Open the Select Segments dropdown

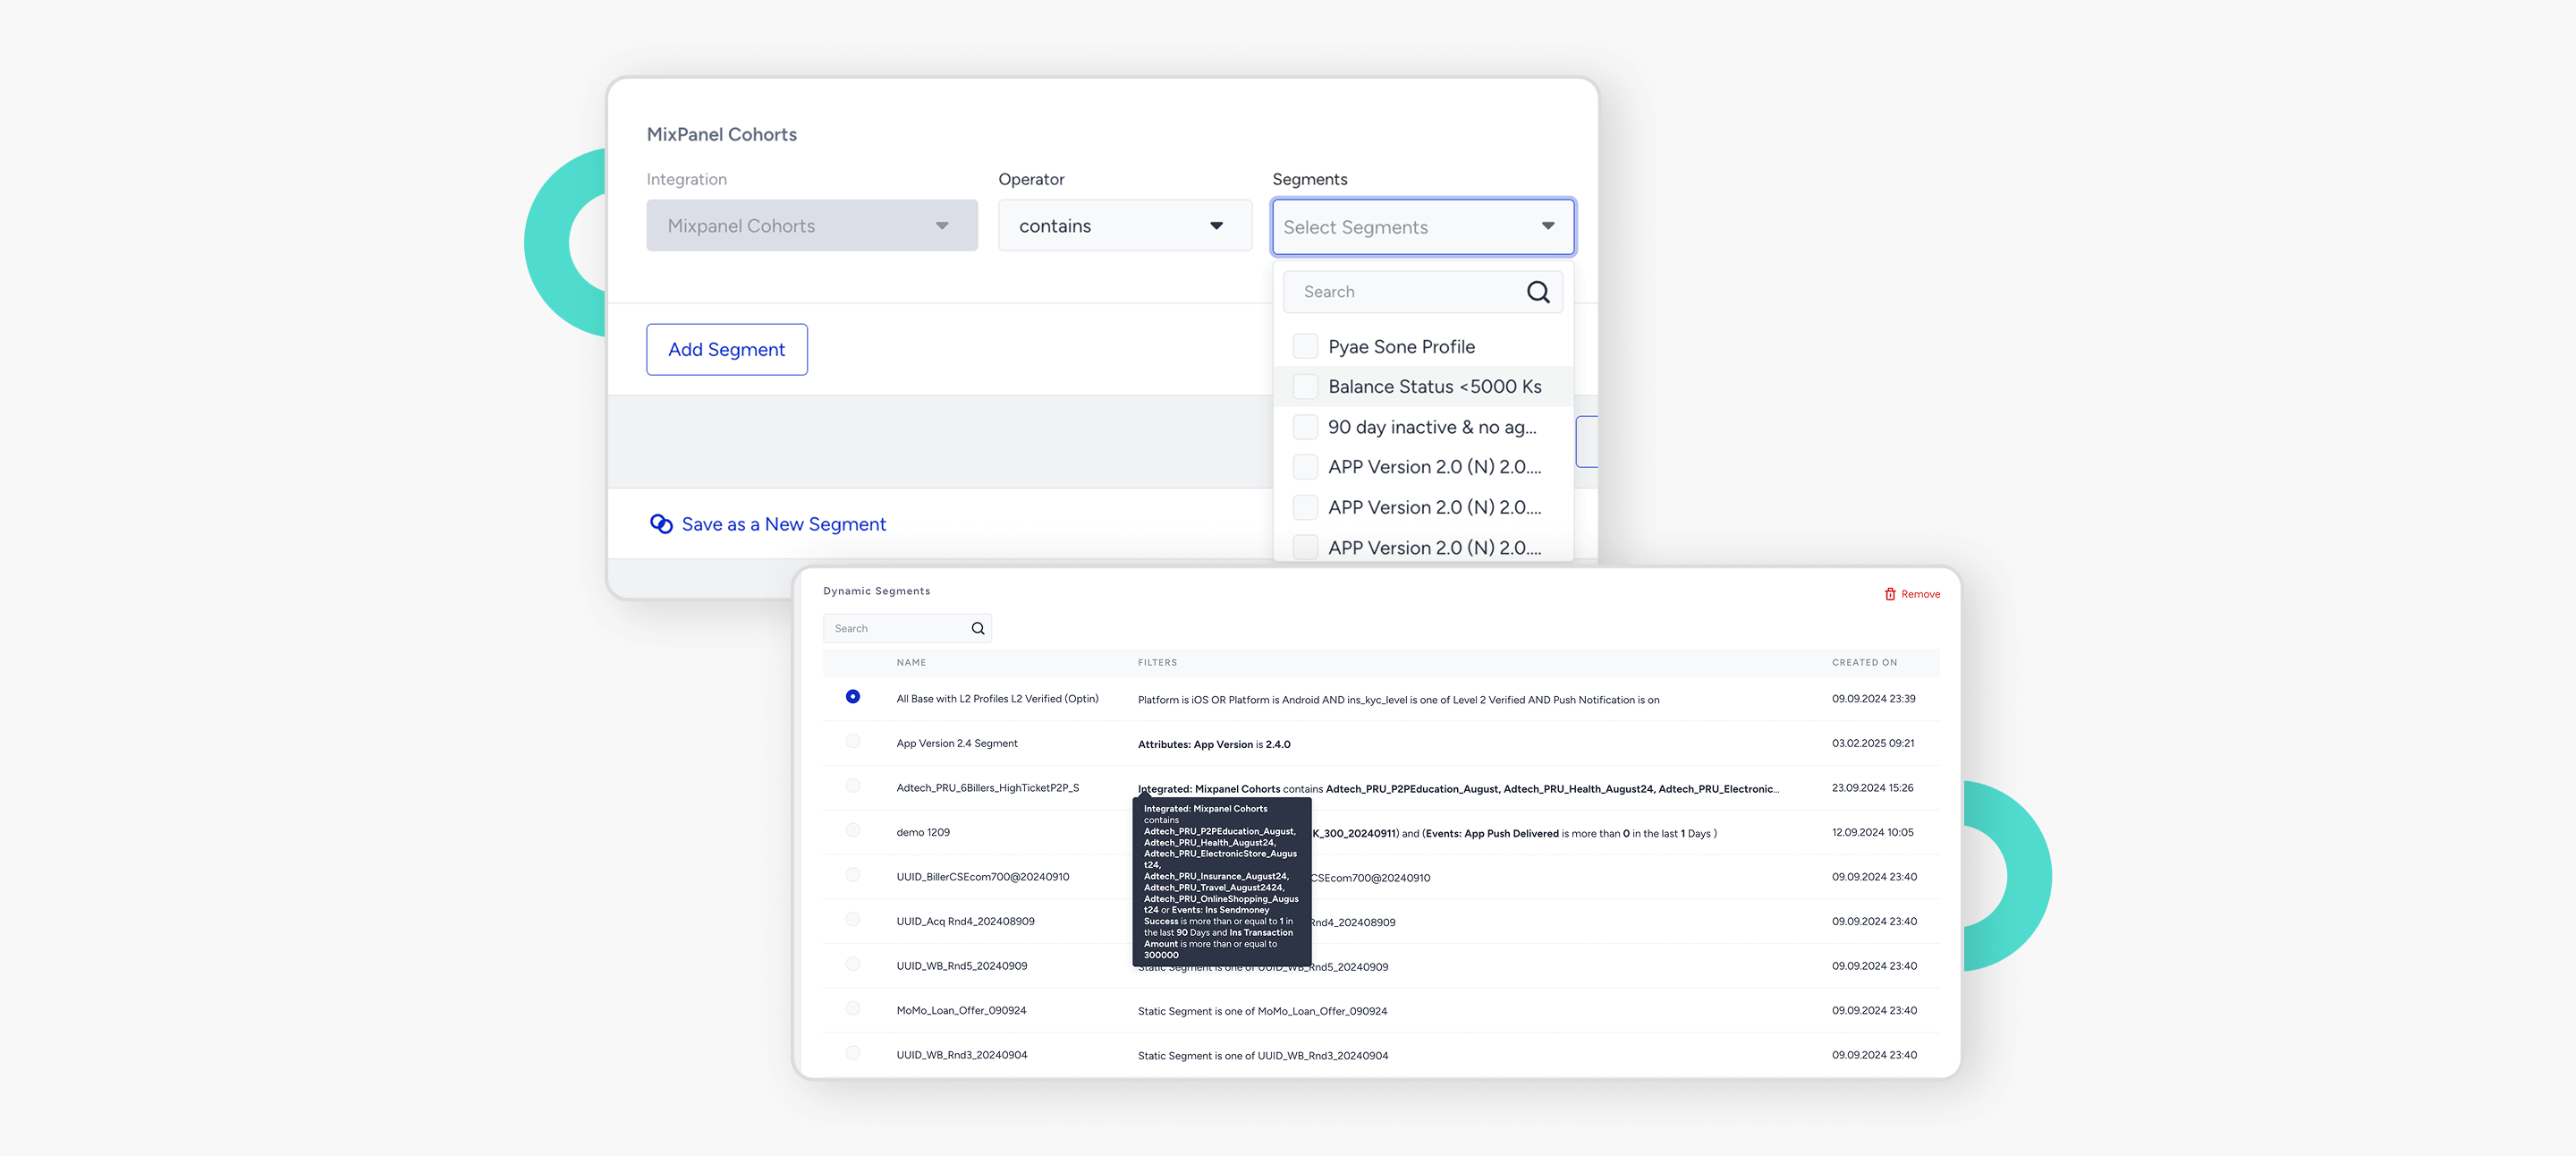pos(1422,227)
